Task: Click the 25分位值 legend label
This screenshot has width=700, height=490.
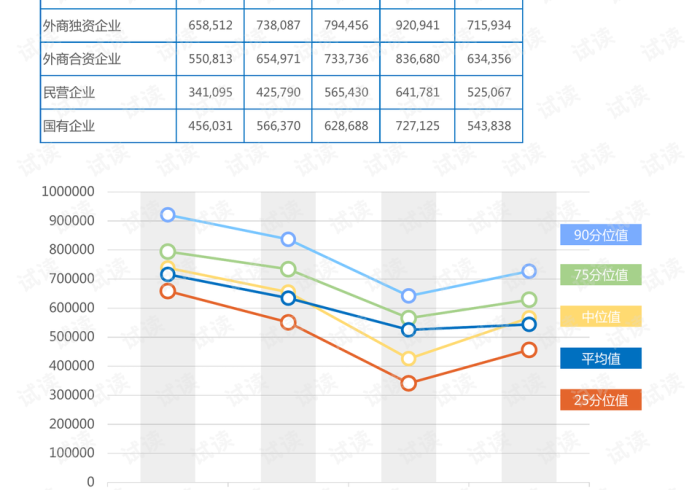Action: tap(601, 400)
